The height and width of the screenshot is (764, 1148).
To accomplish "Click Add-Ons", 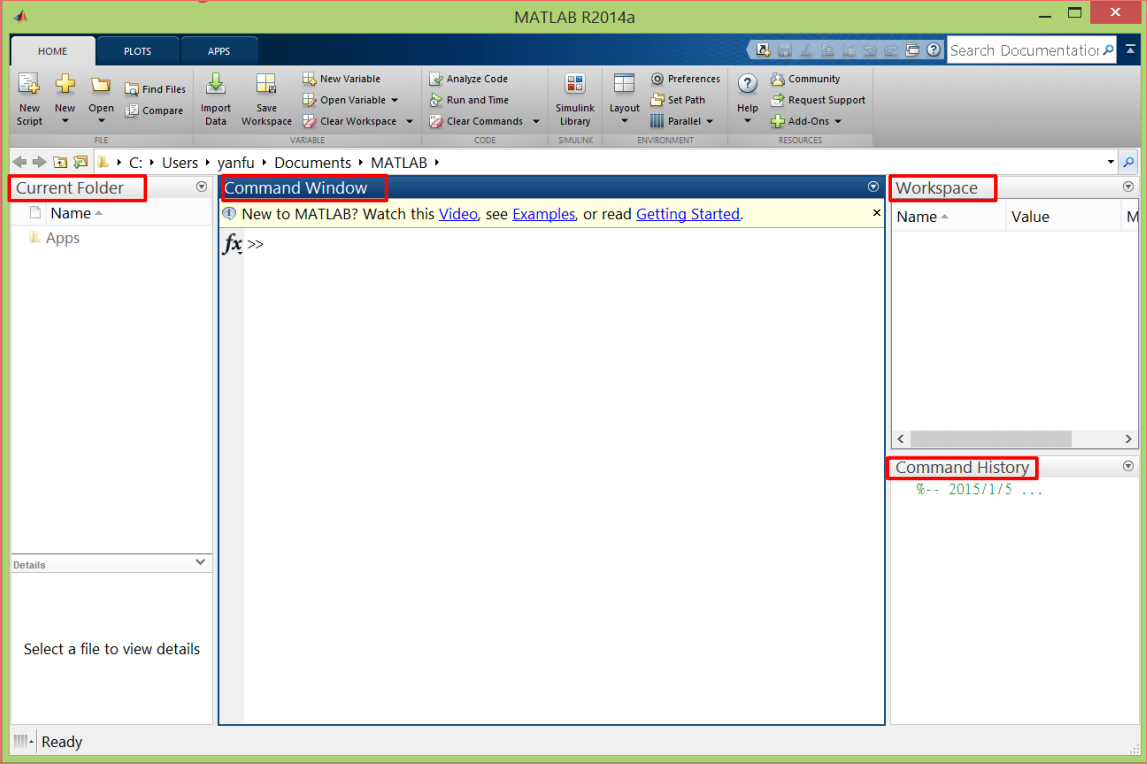I will [800, 121].
